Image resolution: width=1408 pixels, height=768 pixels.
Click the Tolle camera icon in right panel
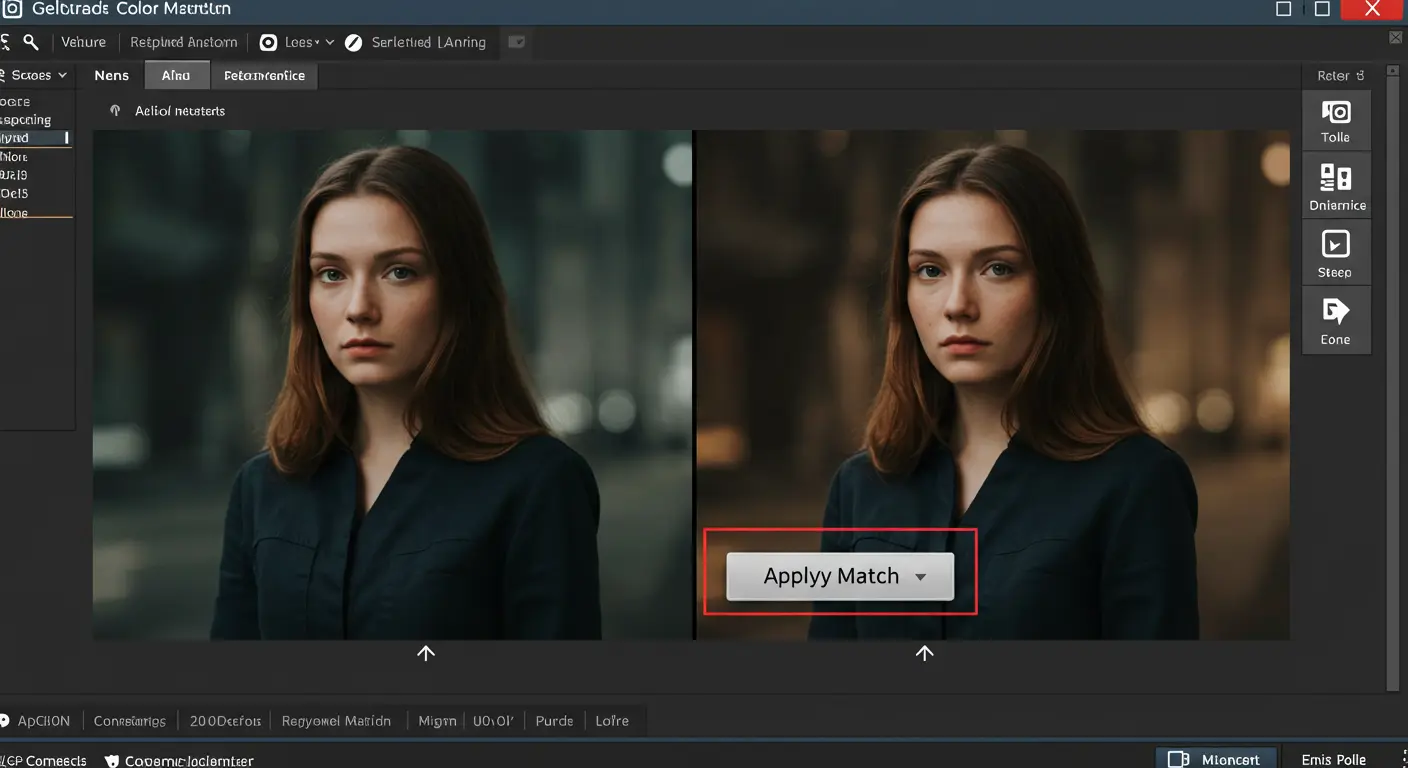tap(1336, 111)
